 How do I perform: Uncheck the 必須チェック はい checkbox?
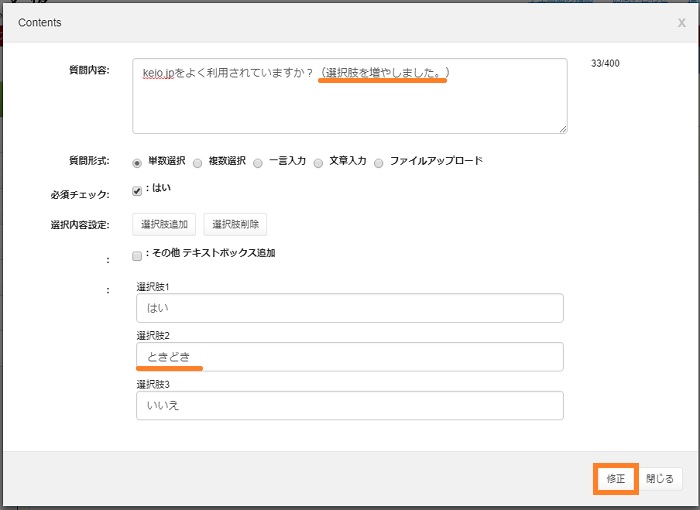pos(137,192)
